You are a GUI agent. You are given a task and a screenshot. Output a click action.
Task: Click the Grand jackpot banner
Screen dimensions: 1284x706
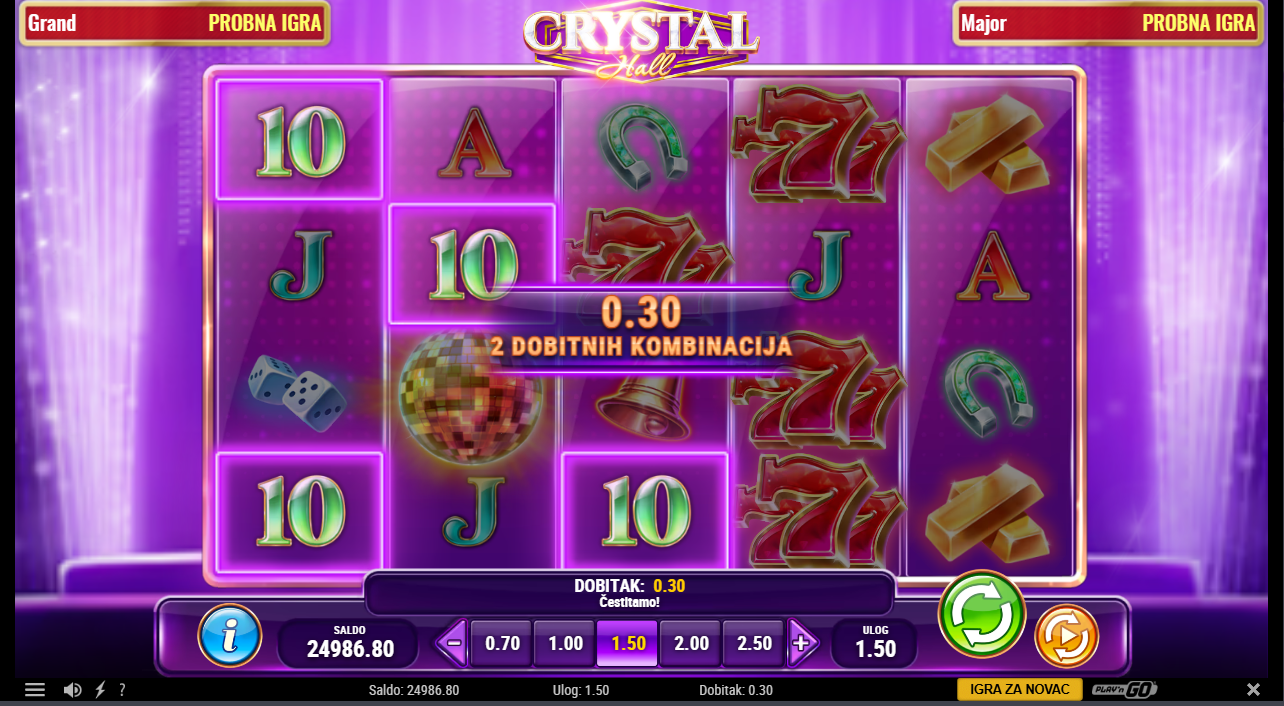[x=175, y=23]
